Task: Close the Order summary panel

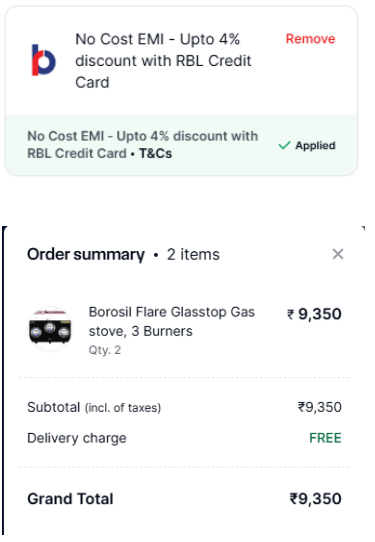Action: 338,254
